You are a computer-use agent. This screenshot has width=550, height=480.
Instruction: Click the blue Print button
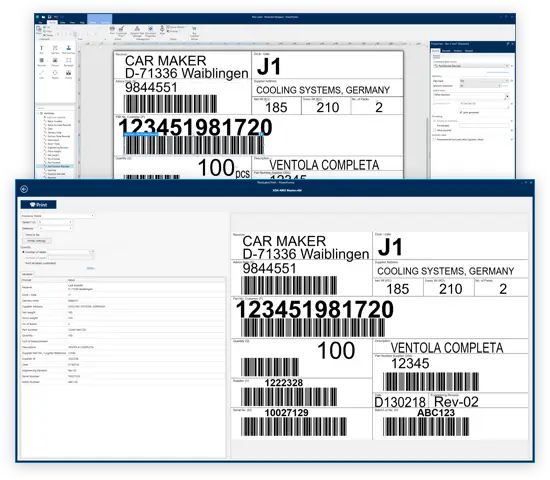point(39,205)
